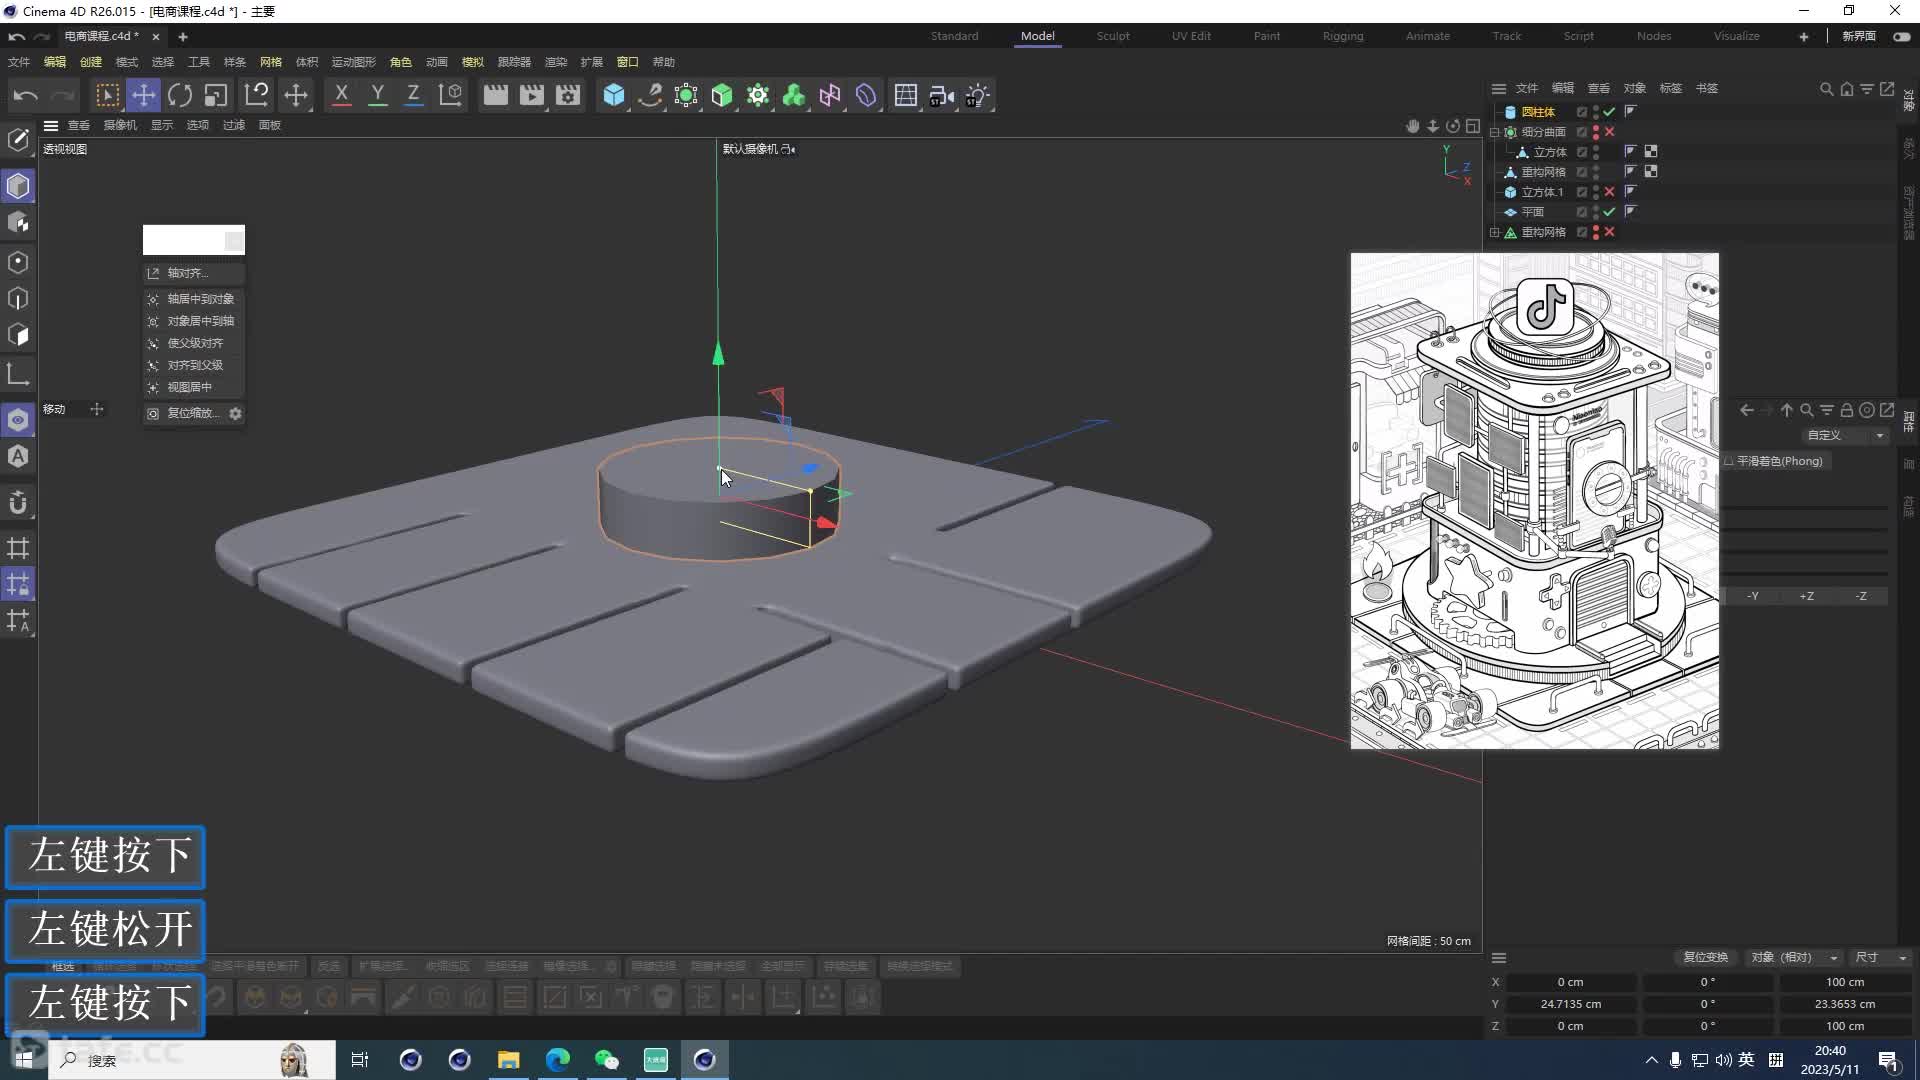Toggle Y axis lock
Image resolution: width=1920 pixels, height=1080 pixels.
click(377, 95)
